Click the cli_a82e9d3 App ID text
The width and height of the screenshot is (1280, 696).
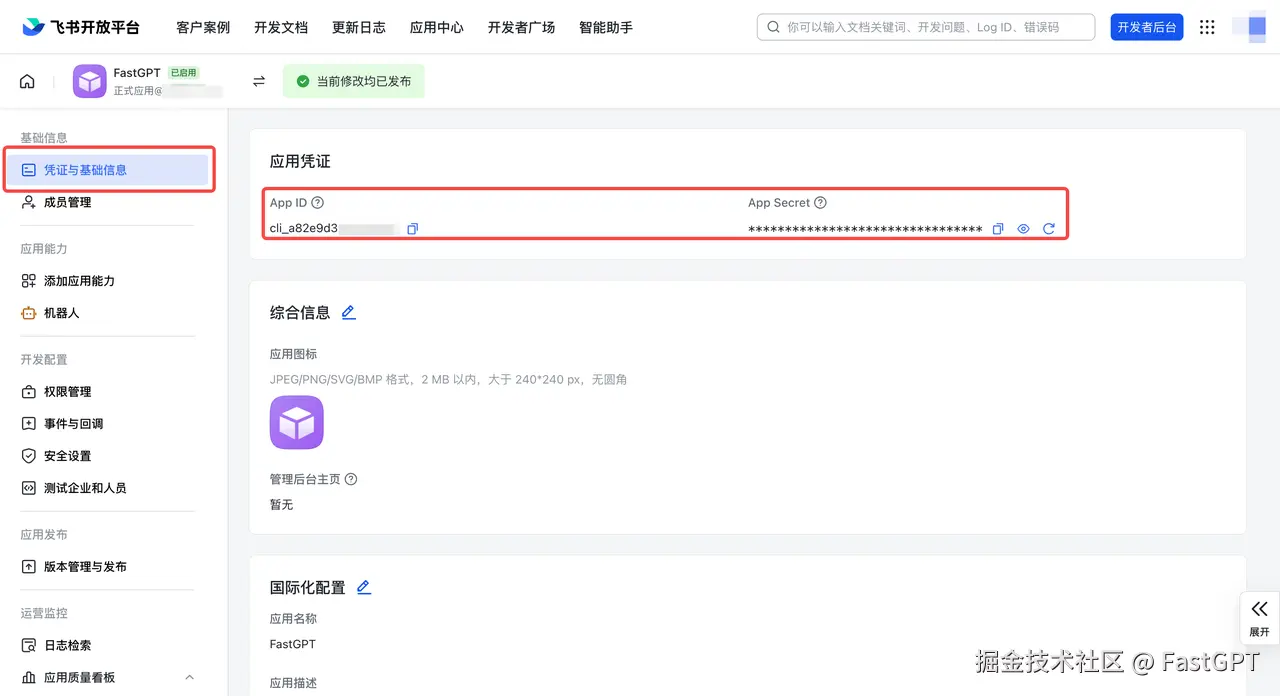(304, 229)
